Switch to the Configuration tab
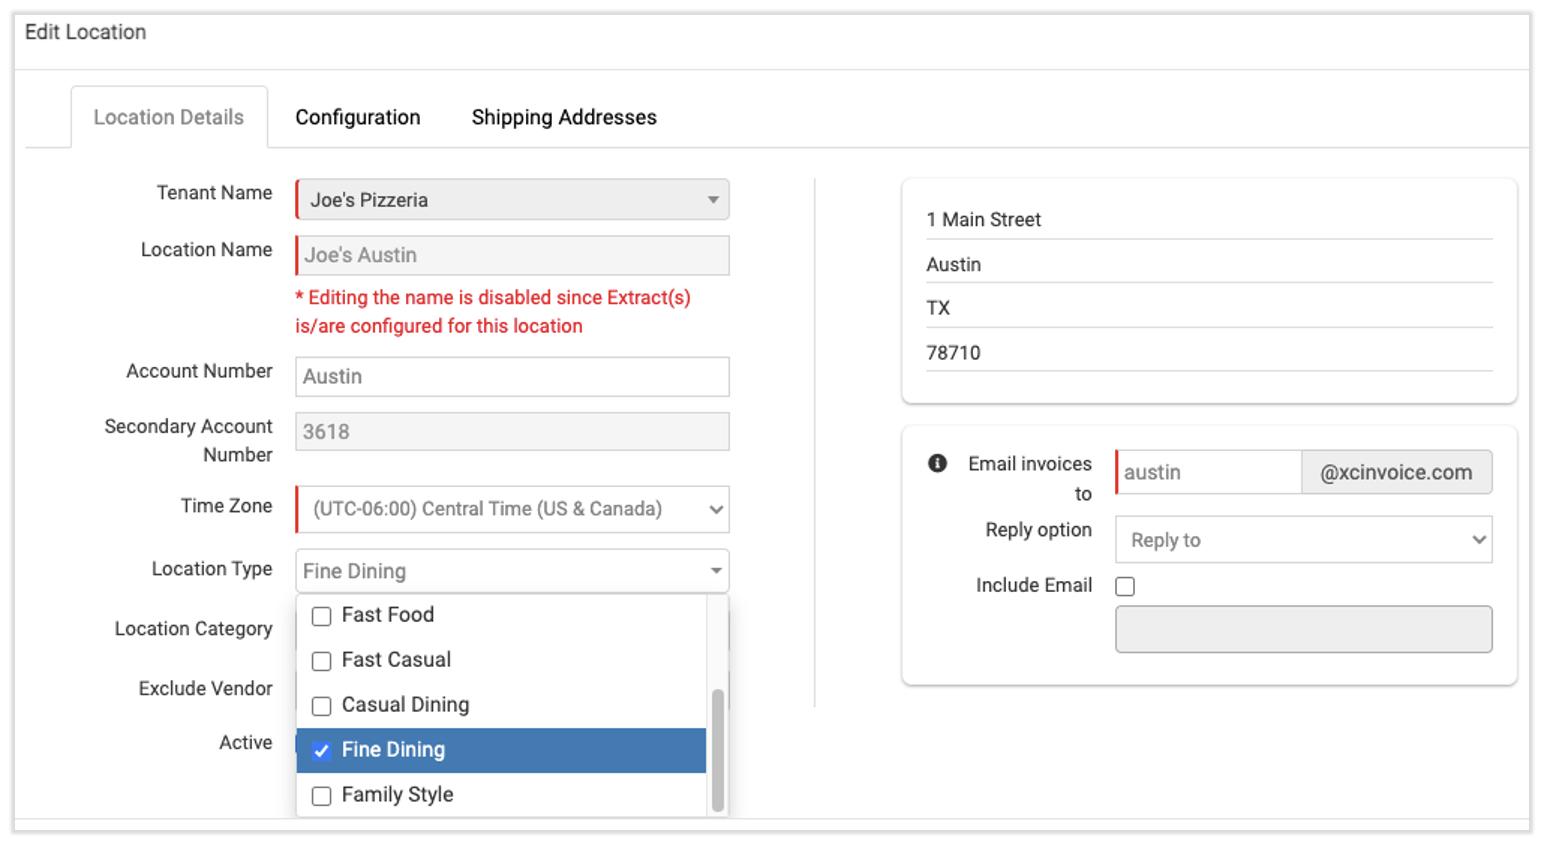The height and width of the screenshot is (846, 1542). point(357,117)
